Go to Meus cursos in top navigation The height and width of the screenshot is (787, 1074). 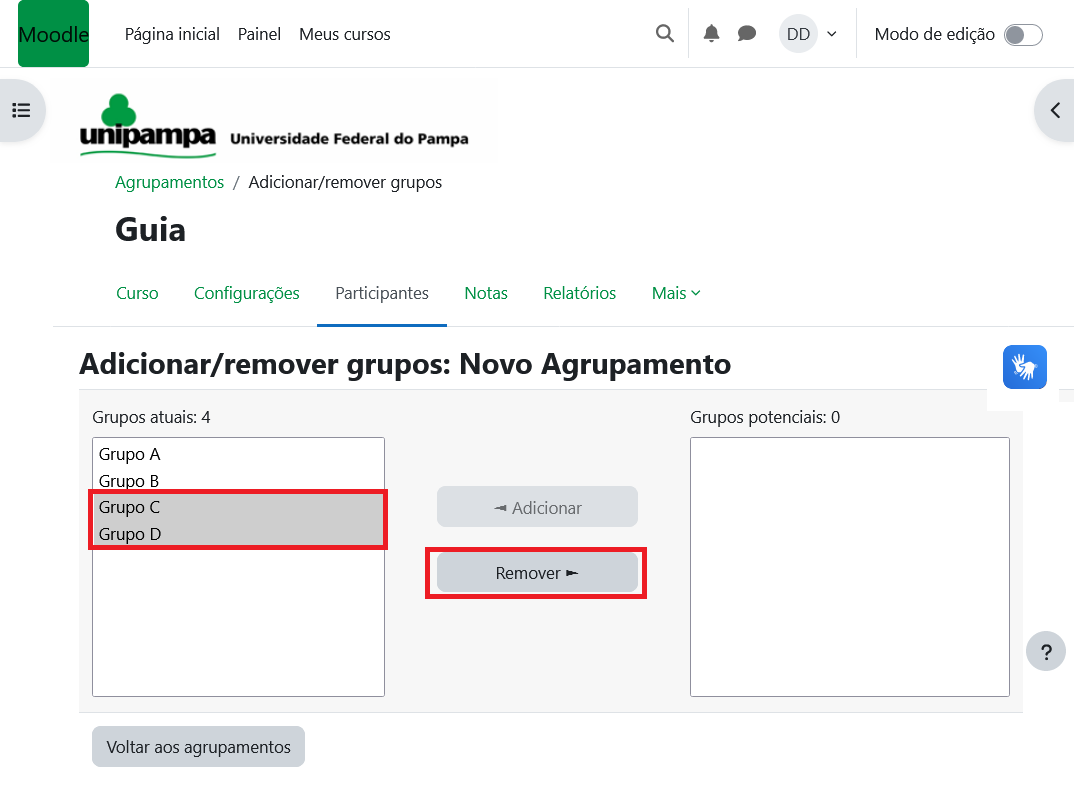click(x=344, y=34)
